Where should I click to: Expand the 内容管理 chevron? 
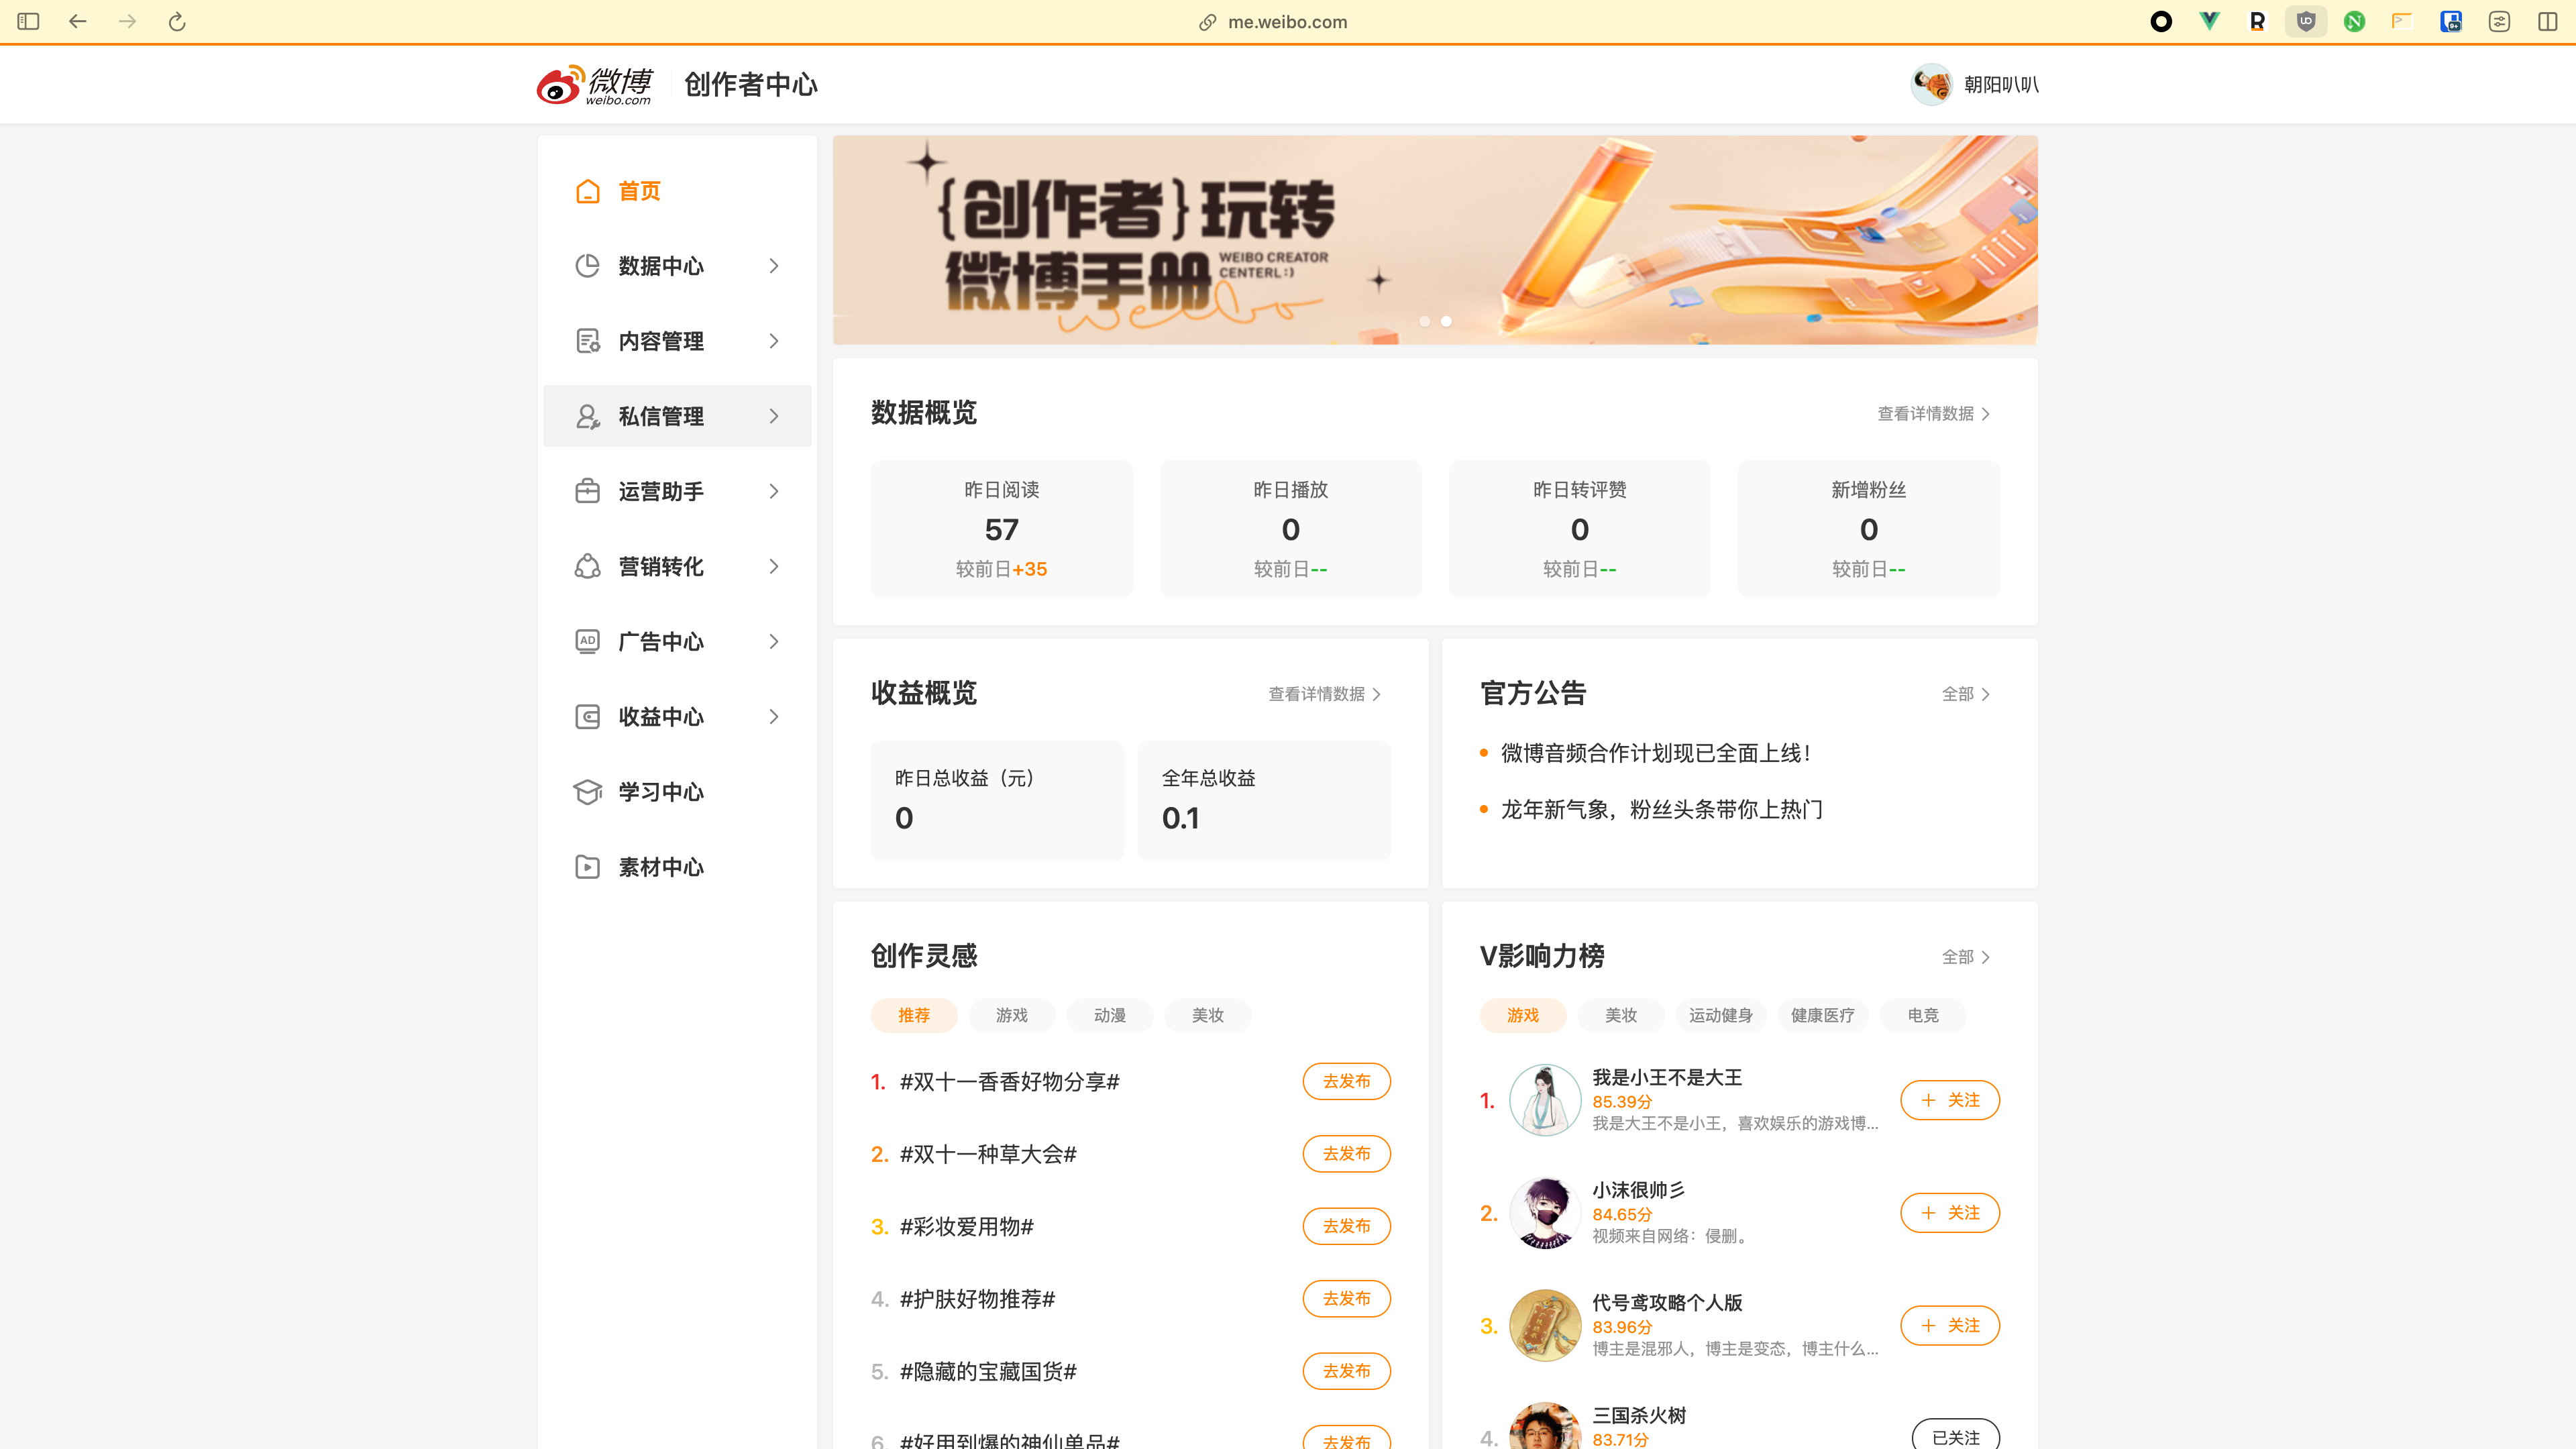click(x=774, y=341)
